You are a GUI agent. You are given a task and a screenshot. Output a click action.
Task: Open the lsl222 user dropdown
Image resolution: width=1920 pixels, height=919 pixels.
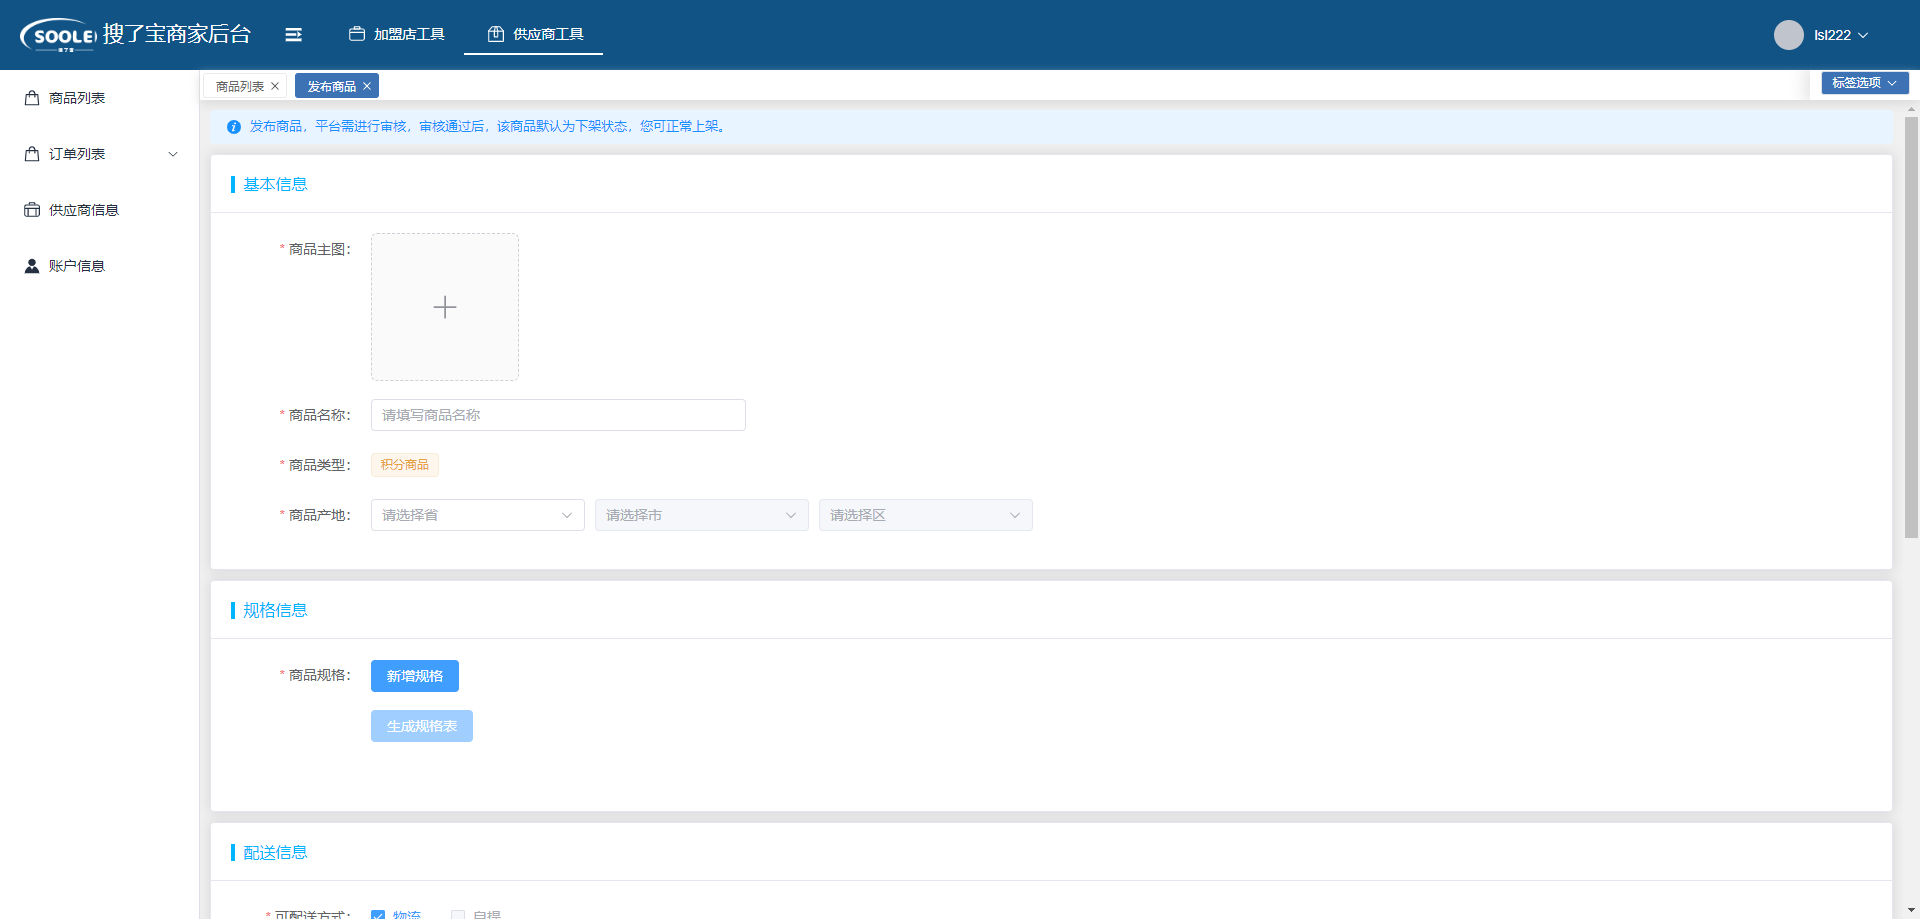pos(1841,35)
